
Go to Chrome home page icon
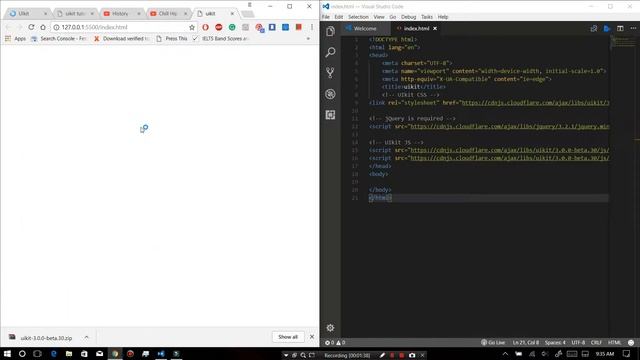[43, 27]
